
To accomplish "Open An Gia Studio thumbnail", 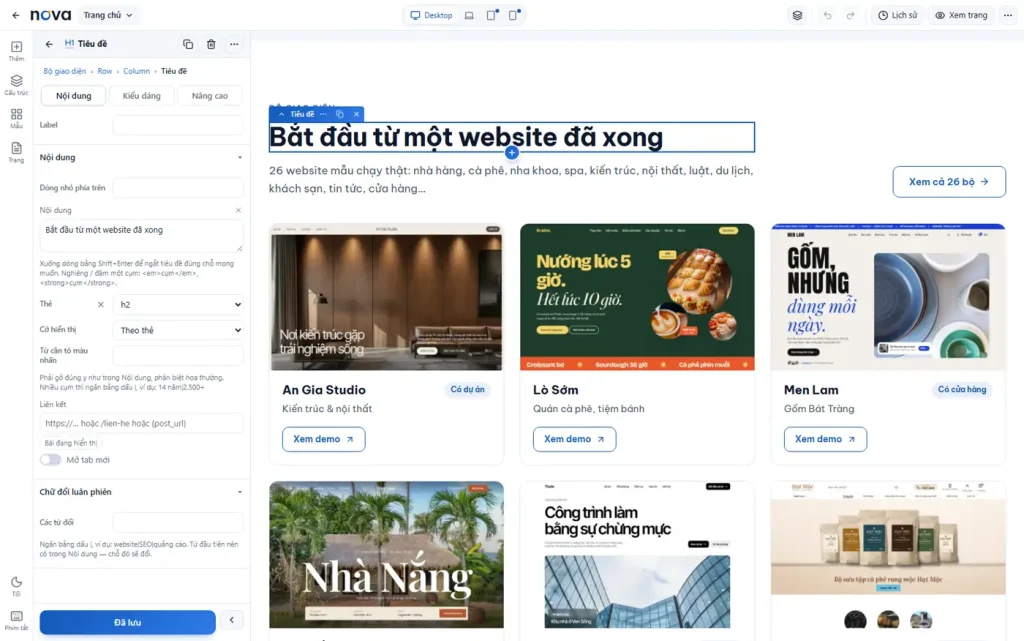I will pyautogui.click(x=387, y=297).
